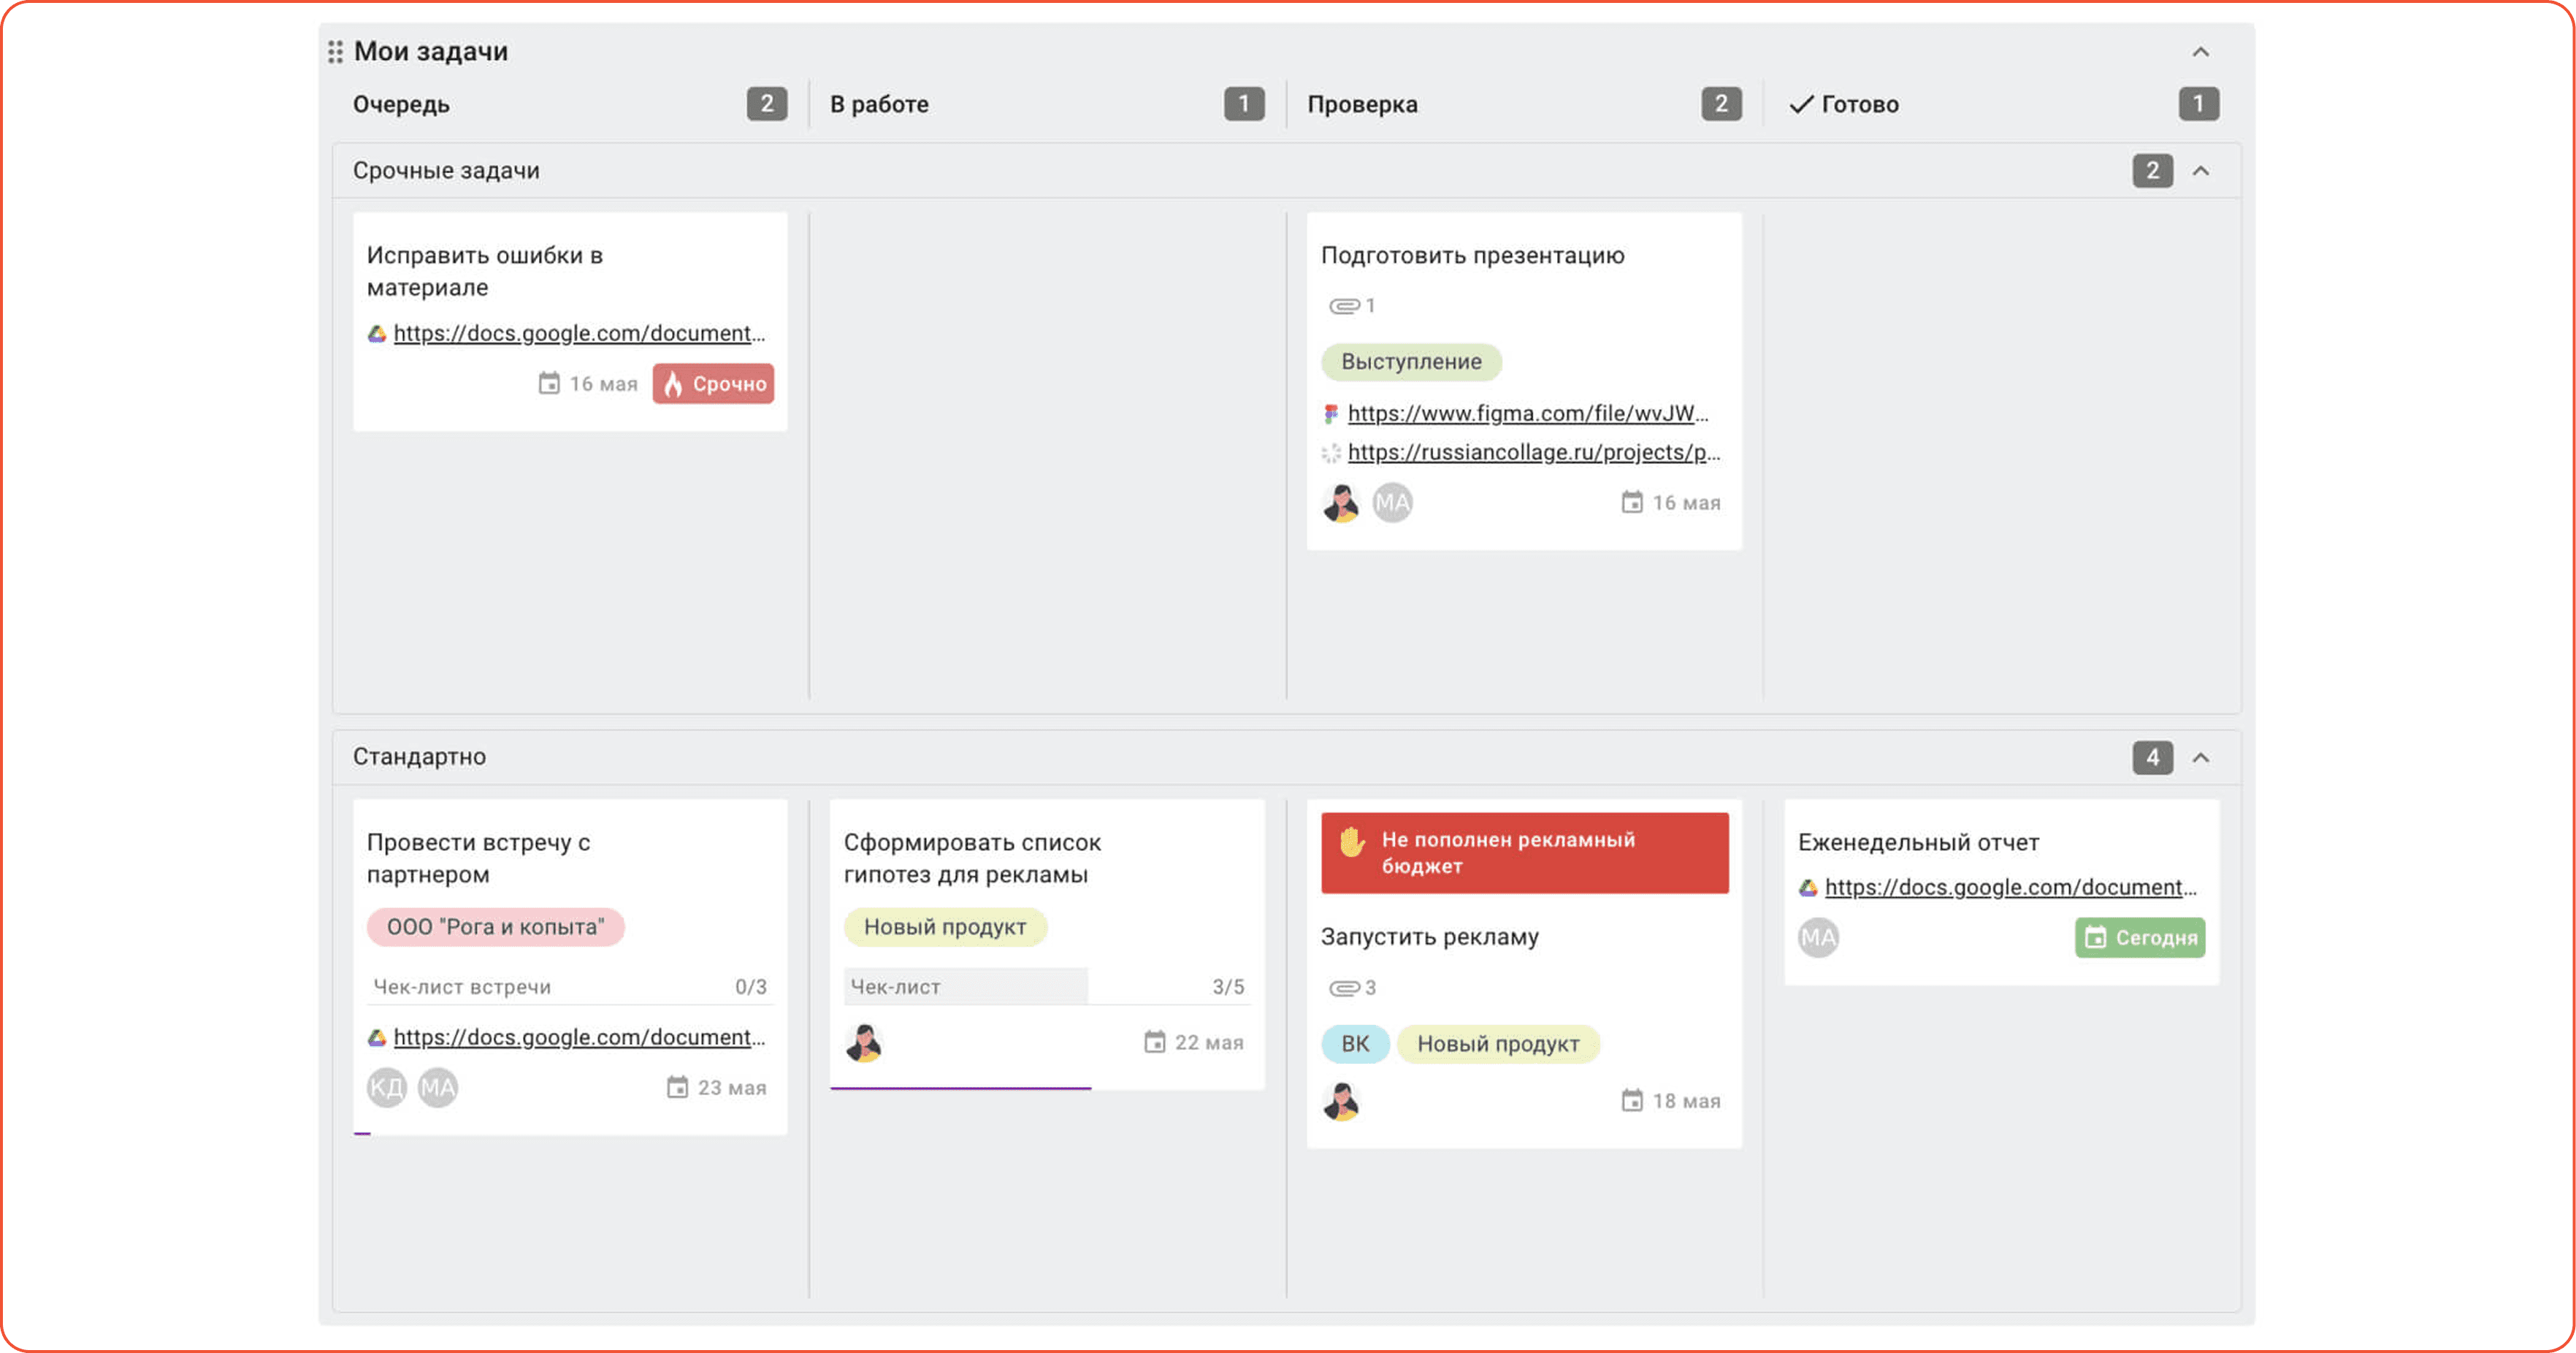Collapse the Стандартно swimlane
This screenshot has height=1353, width=2576.
coord(2200,757)
